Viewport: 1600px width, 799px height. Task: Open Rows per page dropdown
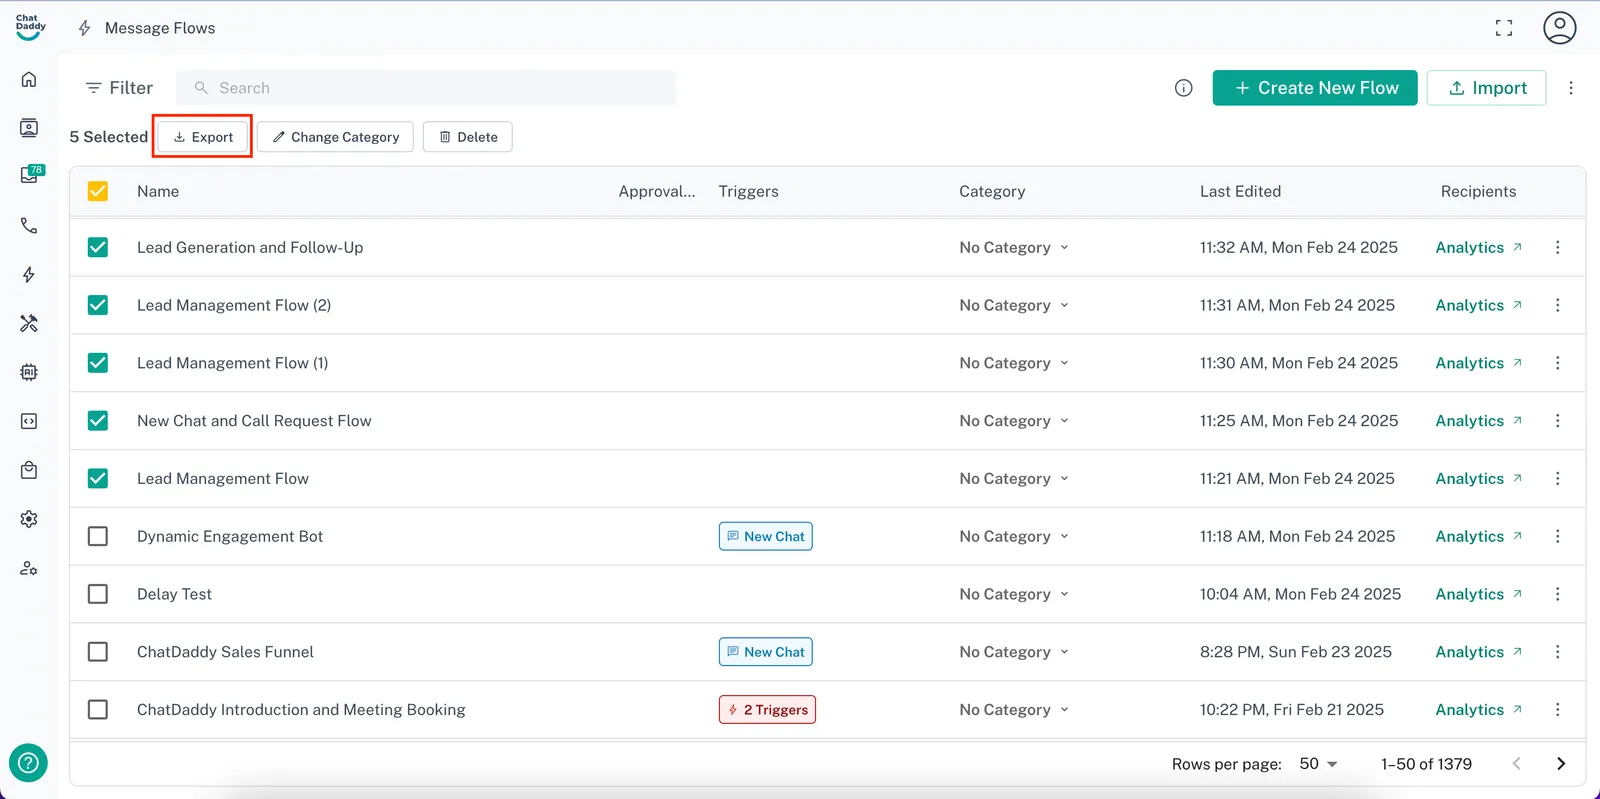[1318, 764]
